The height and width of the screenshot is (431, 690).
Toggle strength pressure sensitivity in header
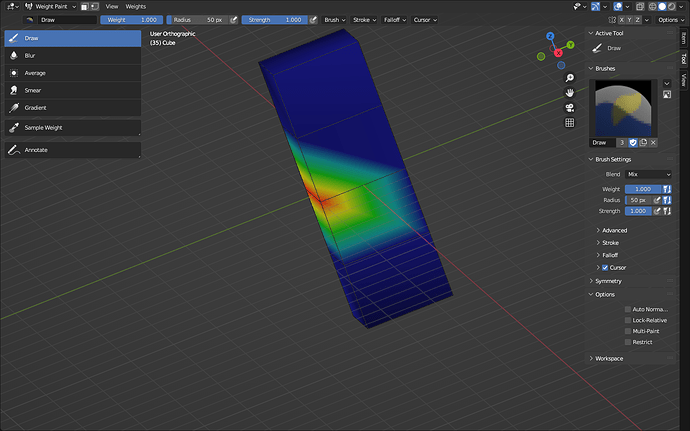(x=313, y=20)
